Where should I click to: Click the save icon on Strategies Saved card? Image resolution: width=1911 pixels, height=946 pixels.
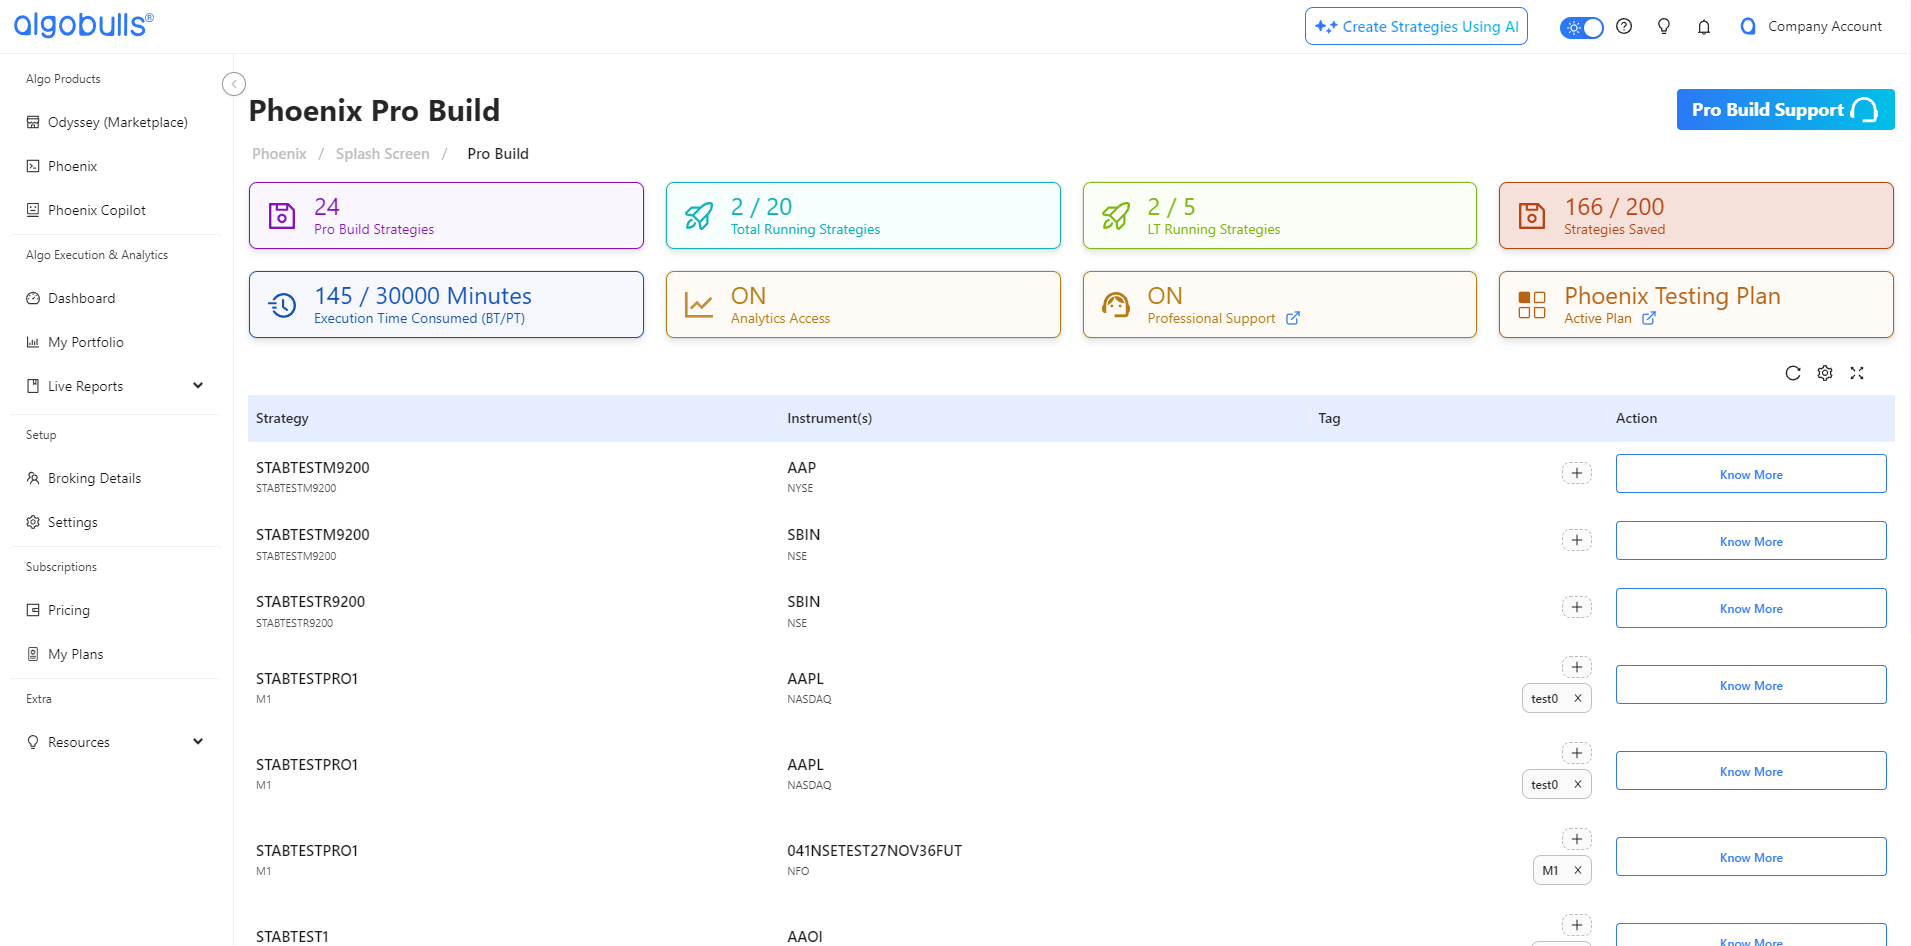pos(1532,216)
